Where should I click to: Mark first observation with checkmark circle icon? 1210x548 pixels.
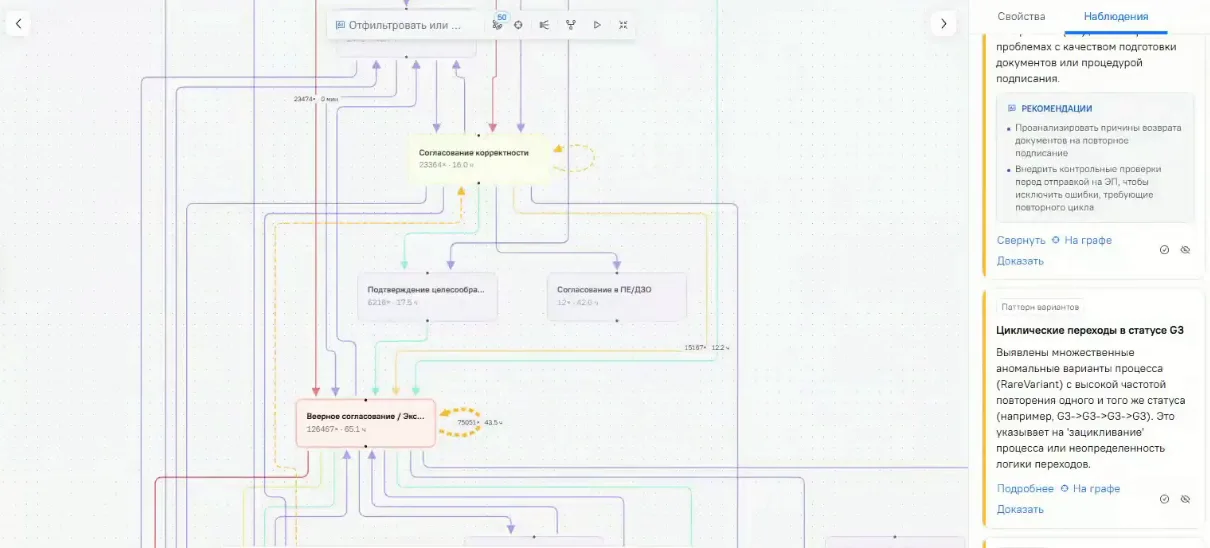[1164, 249]
